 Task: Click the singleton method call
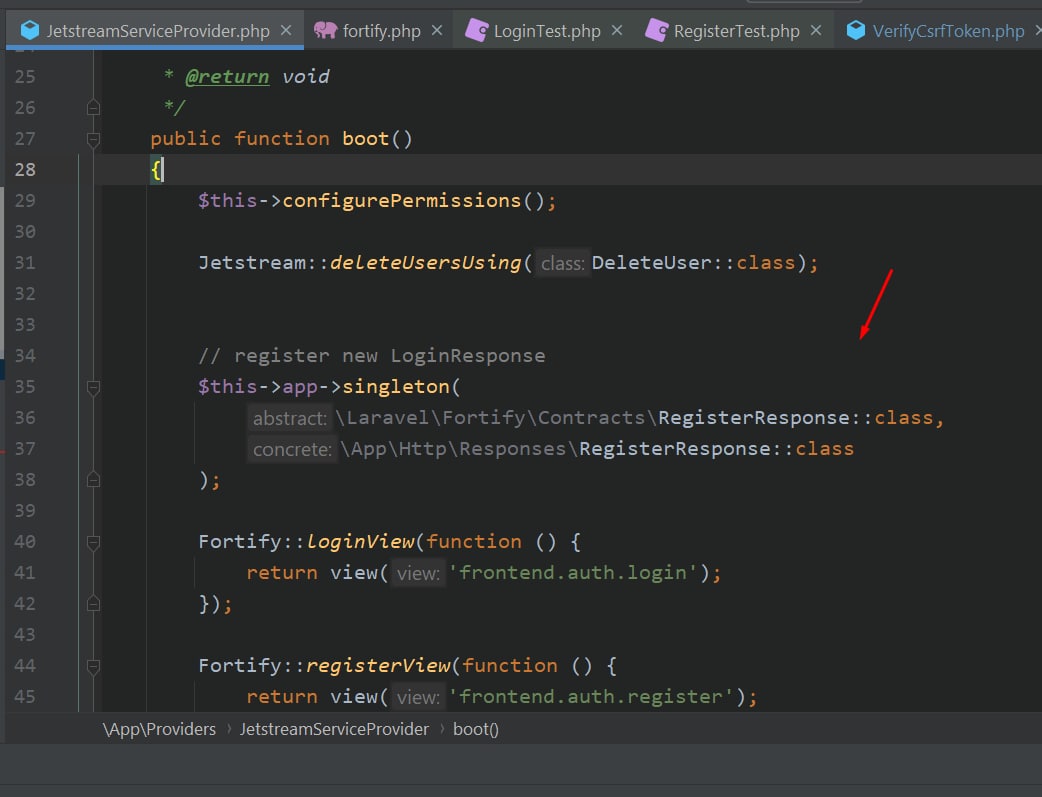(395, 387)
